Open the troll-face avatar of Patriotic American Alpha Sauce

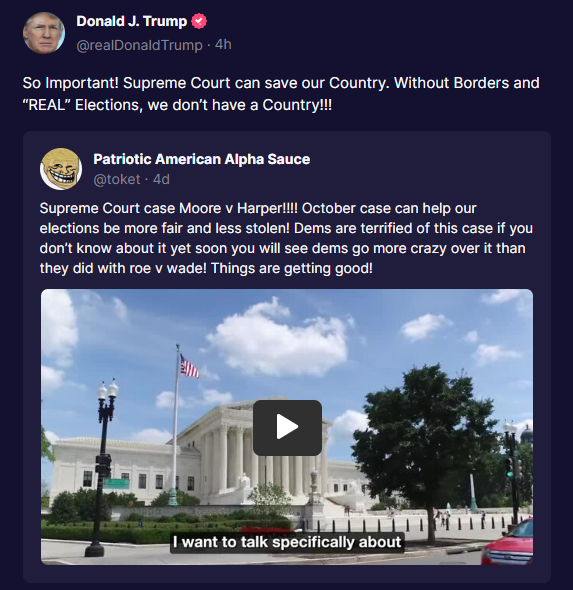click(x=61, y=169)
